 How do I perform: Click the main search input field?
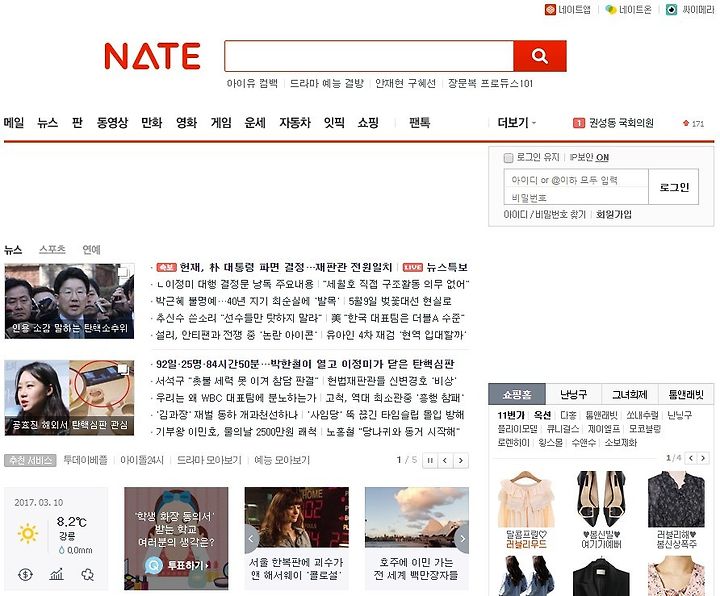369,56
